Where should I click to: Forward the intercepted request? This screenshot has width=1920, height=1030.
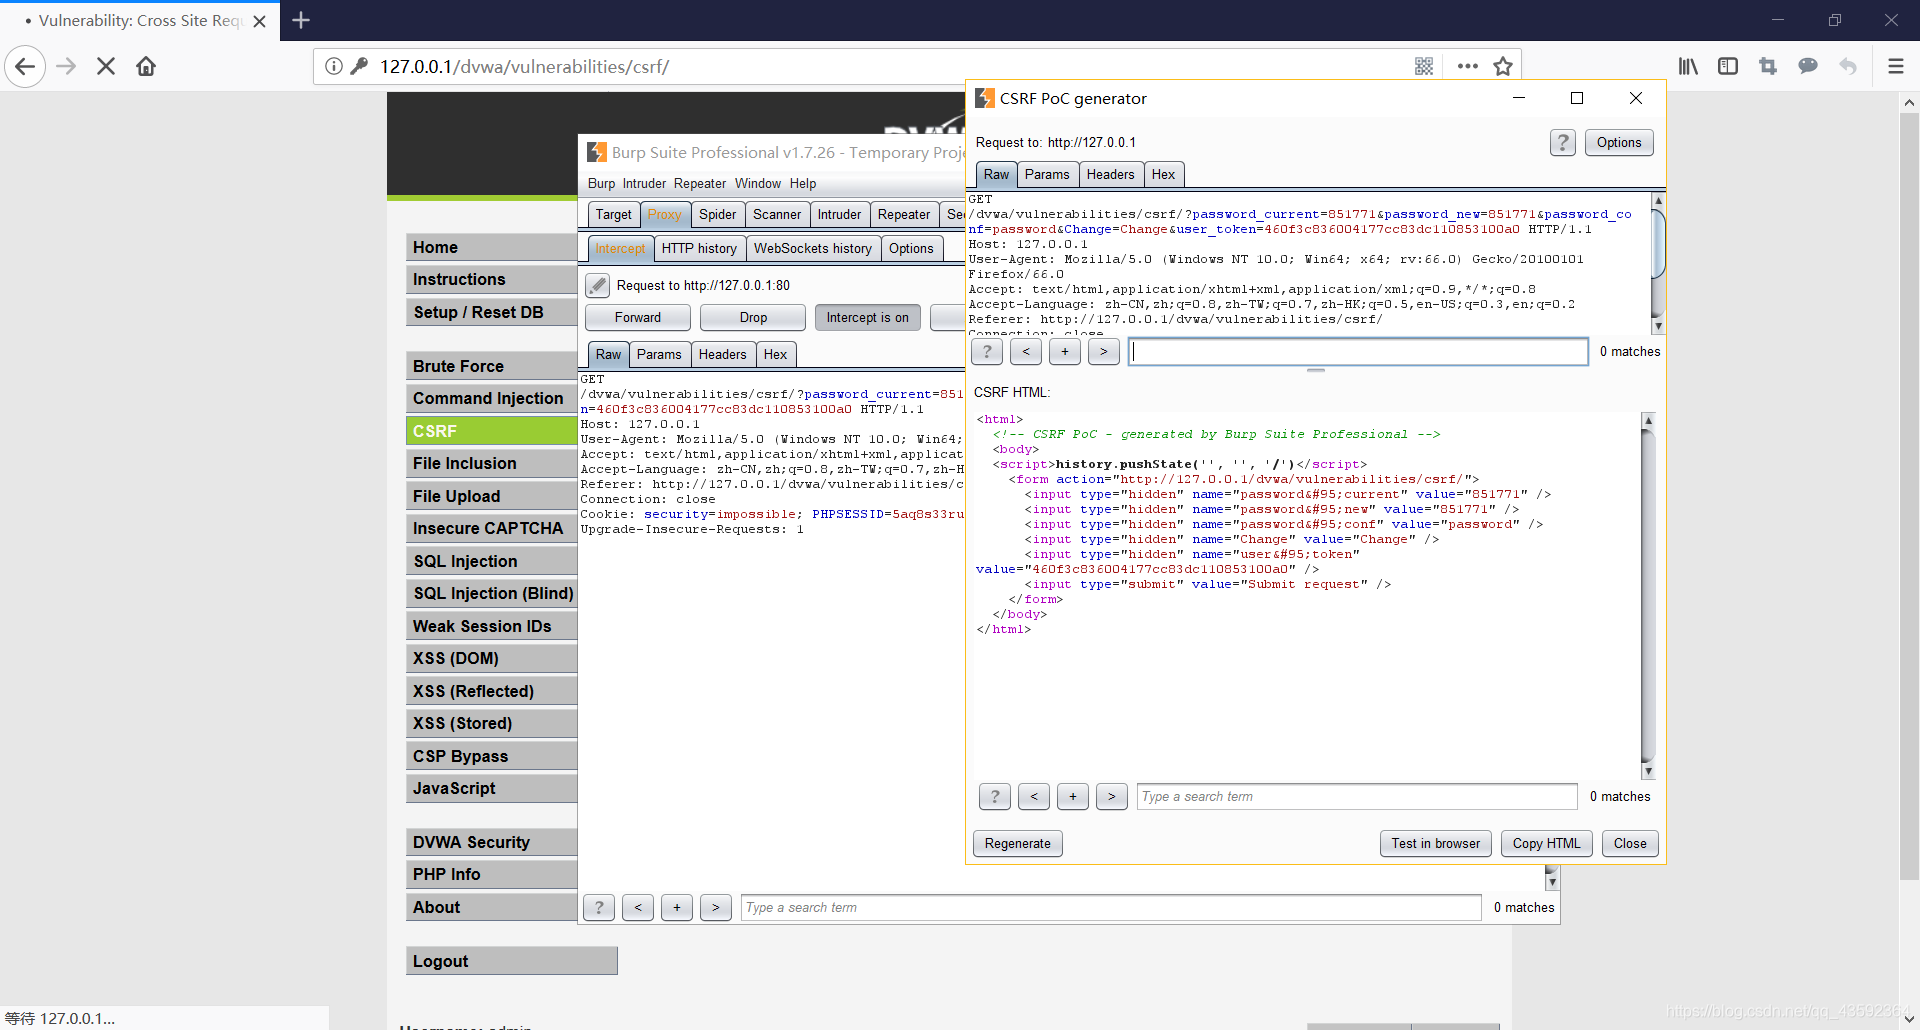coord(638,318)
